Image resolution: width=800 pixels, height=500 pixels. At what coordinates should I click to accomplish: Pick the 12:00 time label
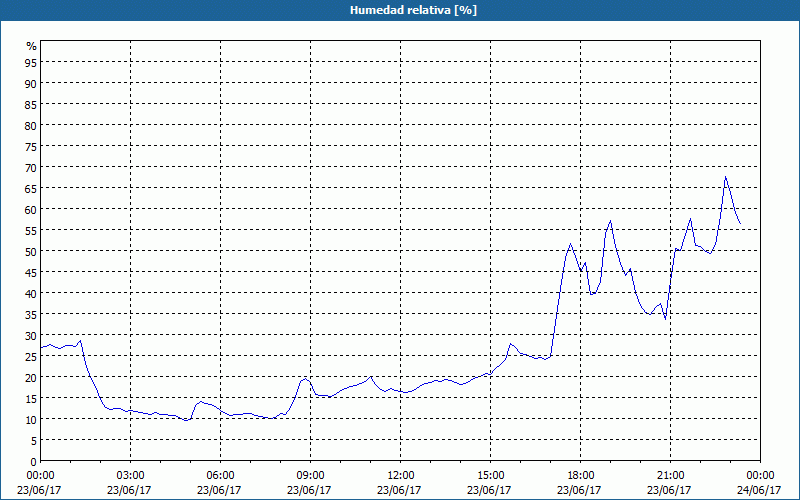(401, 476)
